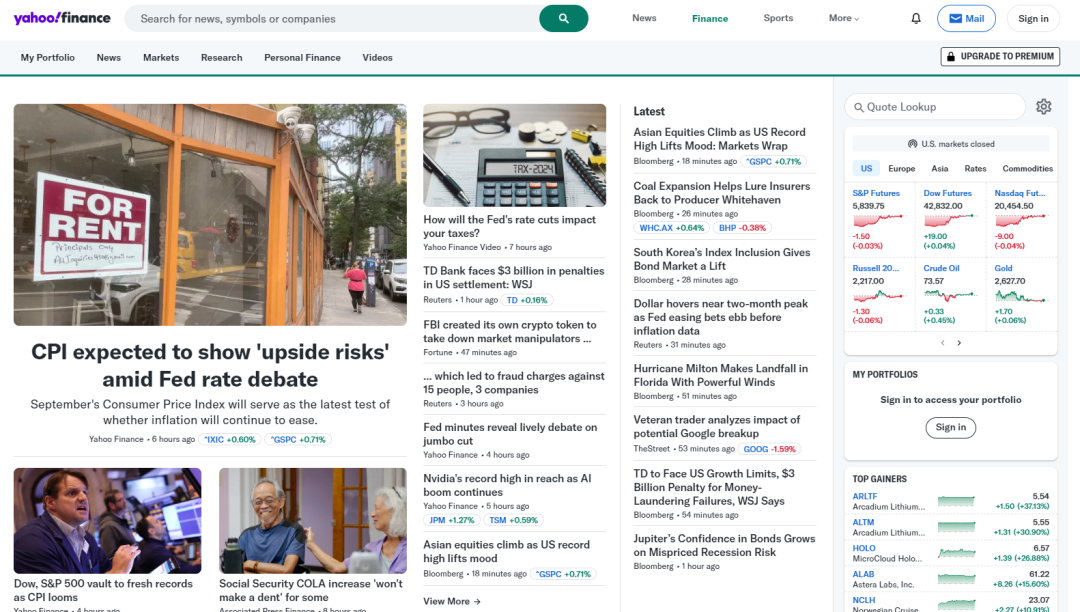The image size is (1080, 612).
Task: Expand the More dropdown menu
Action: [x=844, y=19]
